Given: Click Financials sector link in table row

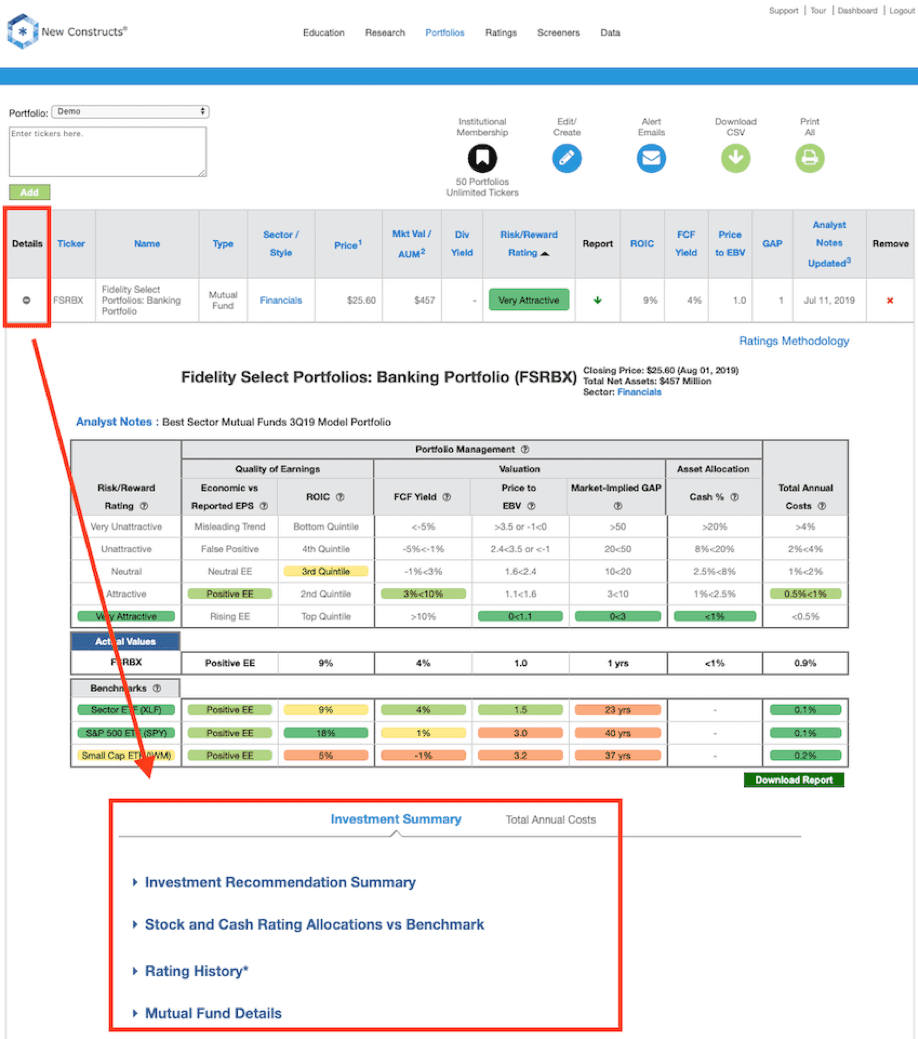Looking at the screenshot, I should [x=281, y=300].
